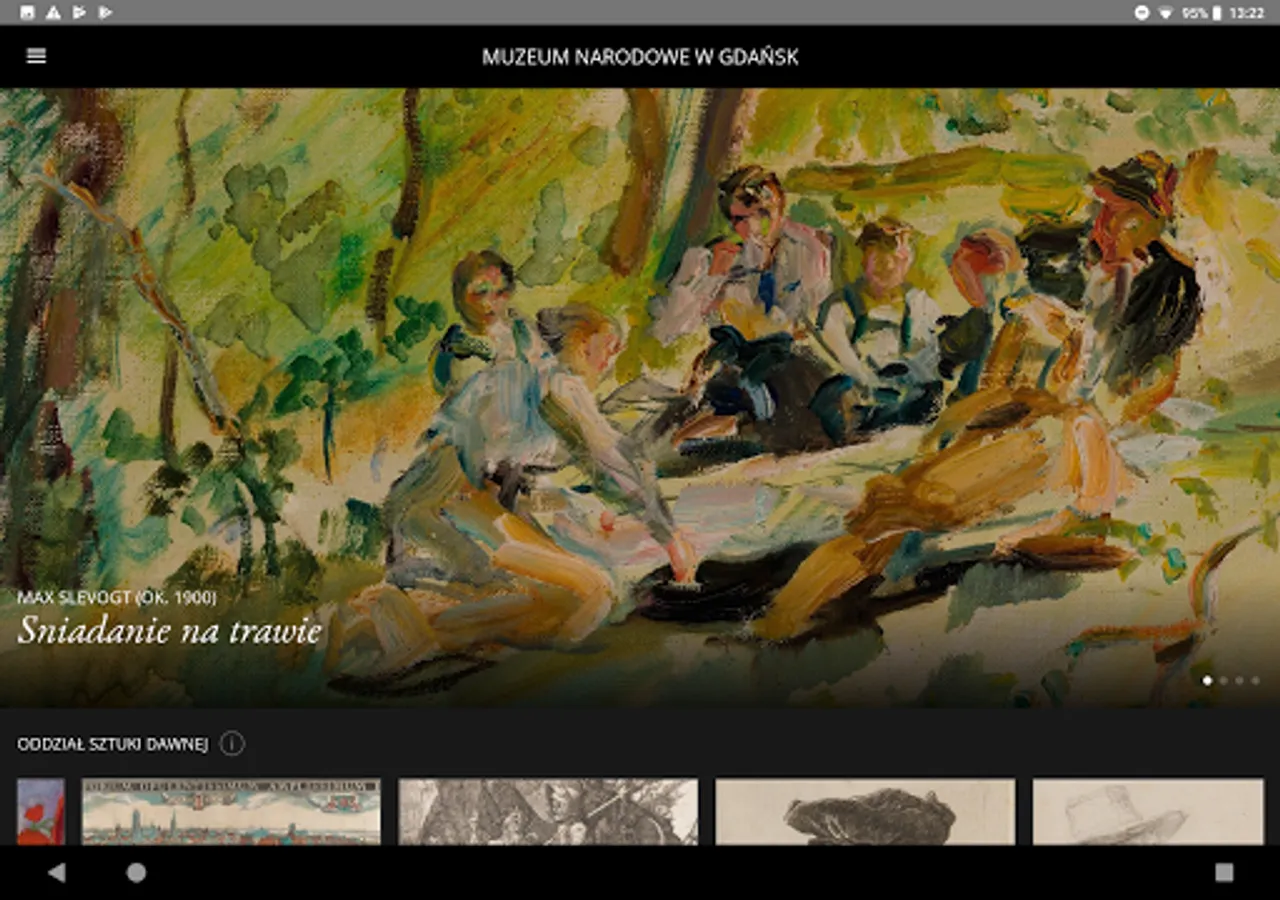Viewport: 1280px width, 900px height.
Task: Tap the Android home circle button
Action: point(136,873)
